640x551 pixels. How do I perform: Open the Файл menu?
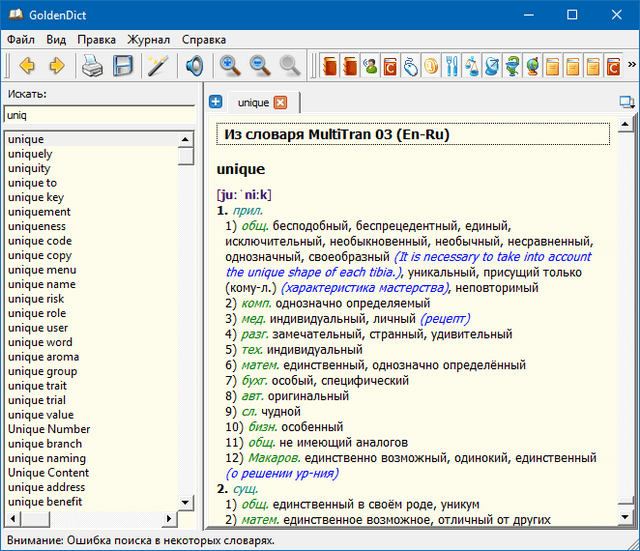(x=21, y=40)
